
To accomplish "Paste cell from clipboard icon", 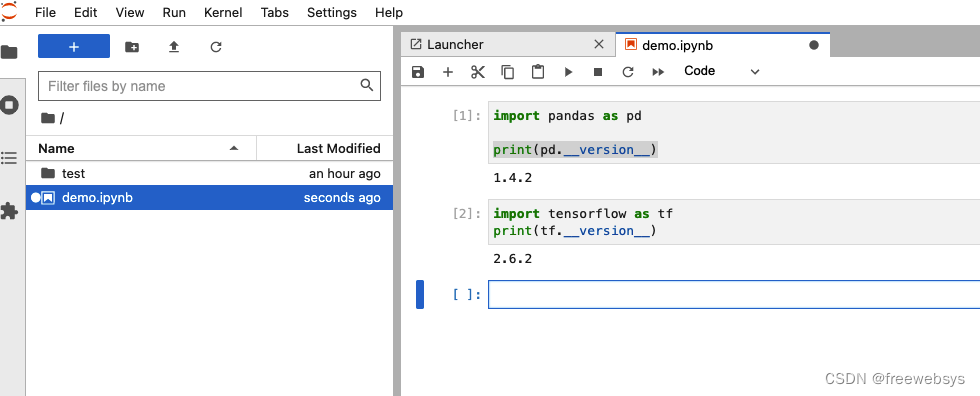I will [x=538, y=72].
